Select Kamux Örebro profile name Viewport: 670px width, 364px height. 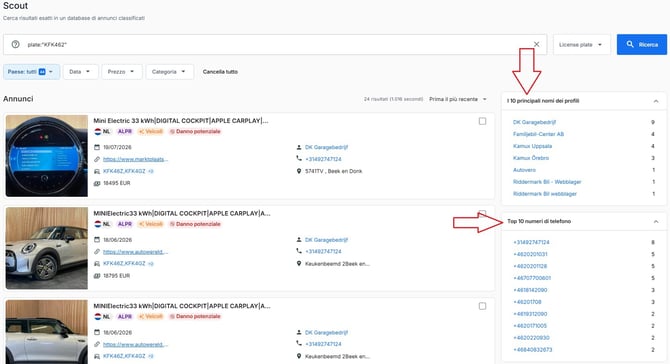531,158
